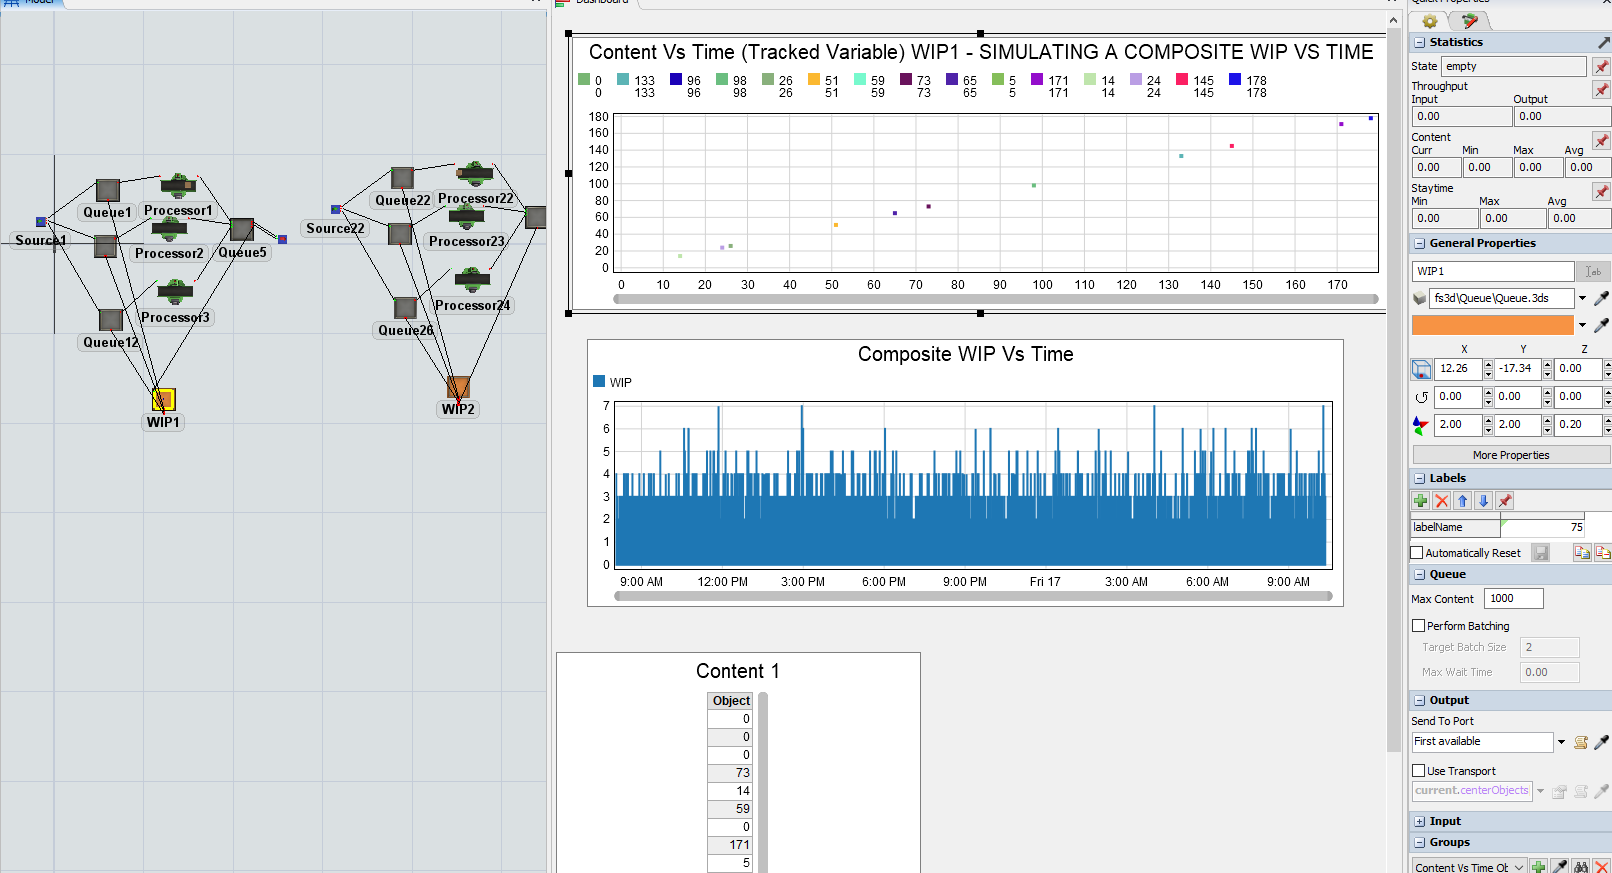Click the Max Content input field
Screen dimensions: 1612x873
[1513, 598]
